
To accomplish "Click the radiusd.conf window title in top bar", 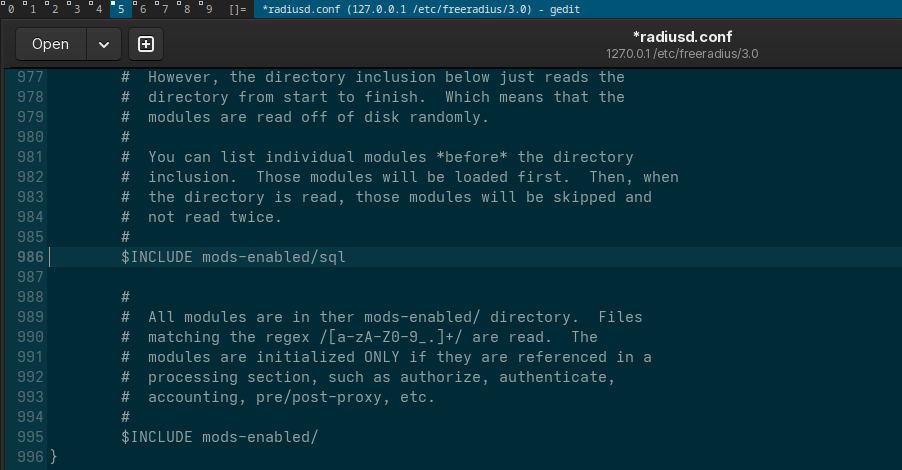I will click(x=420, y=9).
